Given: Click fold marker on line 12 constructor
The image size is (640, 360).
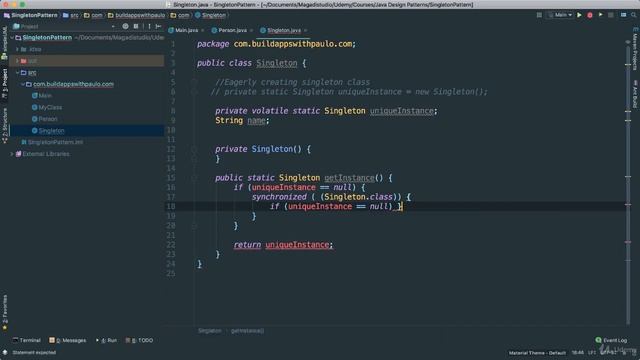Looking at the screenshot, I should click(x=194, y=149).
